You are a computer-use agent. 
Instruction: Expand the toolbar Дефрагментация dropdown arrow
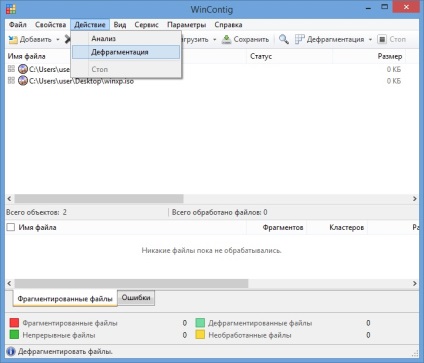(x=370, y=39)
